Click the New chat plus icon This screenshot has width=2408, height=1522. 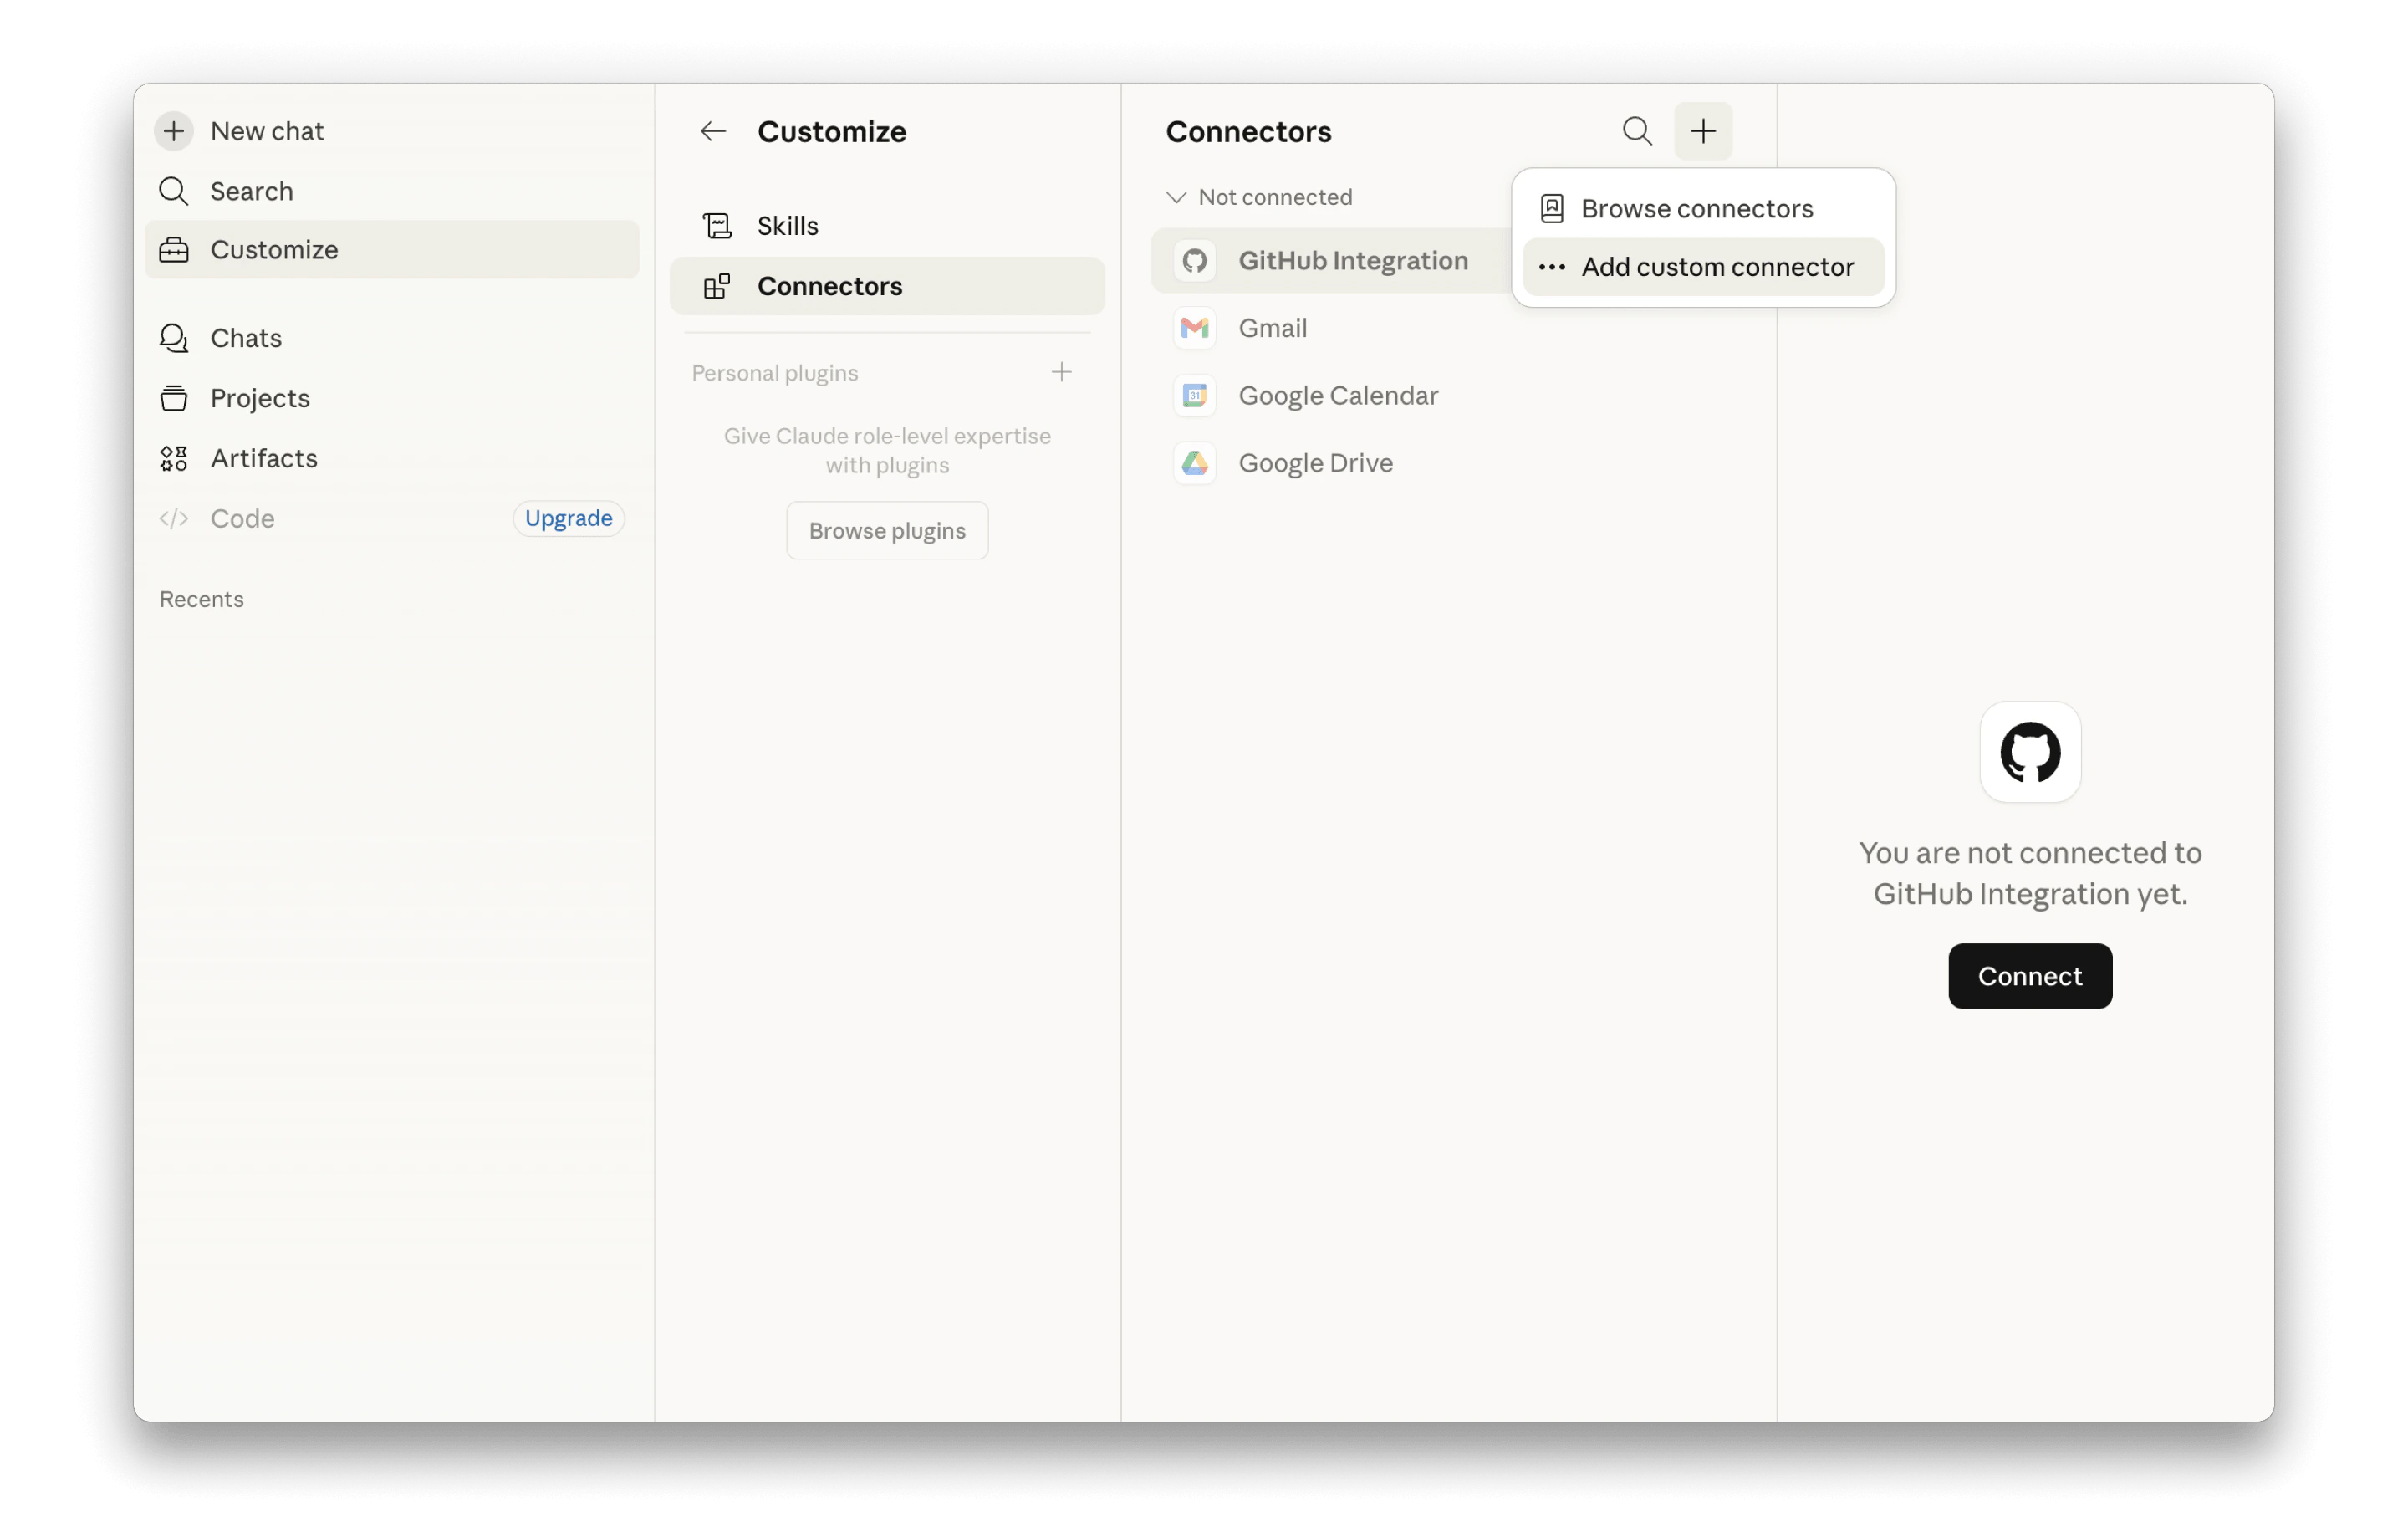click(174, 131)
